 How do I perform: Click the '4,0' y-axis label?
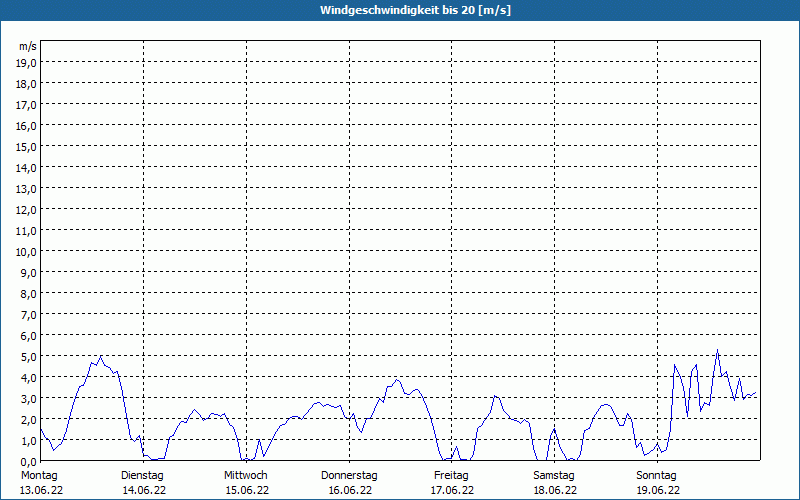point(29,378)
